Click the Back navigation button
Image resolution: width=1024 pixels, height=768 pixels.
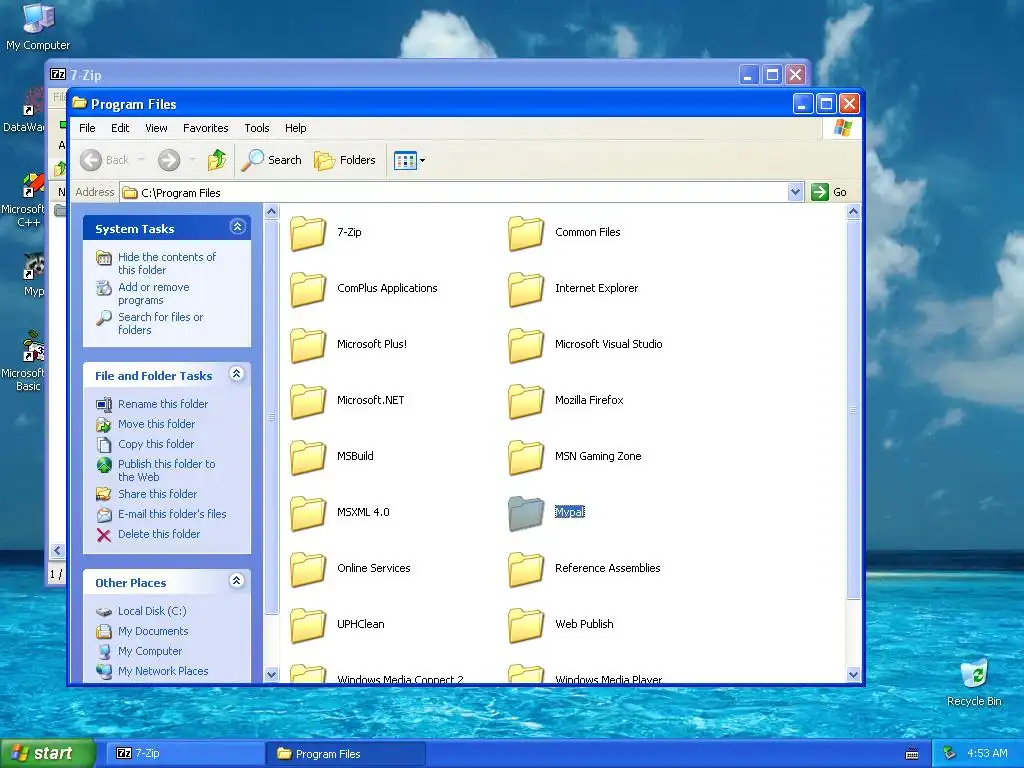tap(104, 160)
